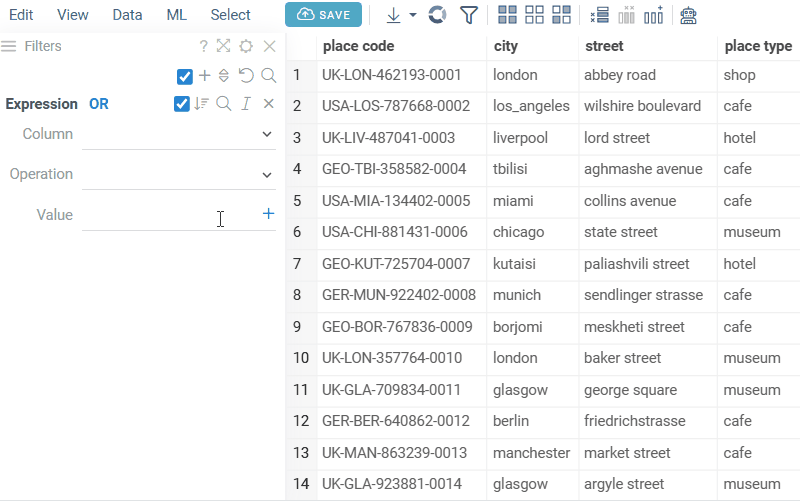Screen dimensions: 800x501
Task: Toggle the top filters enabled checkbox
Action: 185,77
